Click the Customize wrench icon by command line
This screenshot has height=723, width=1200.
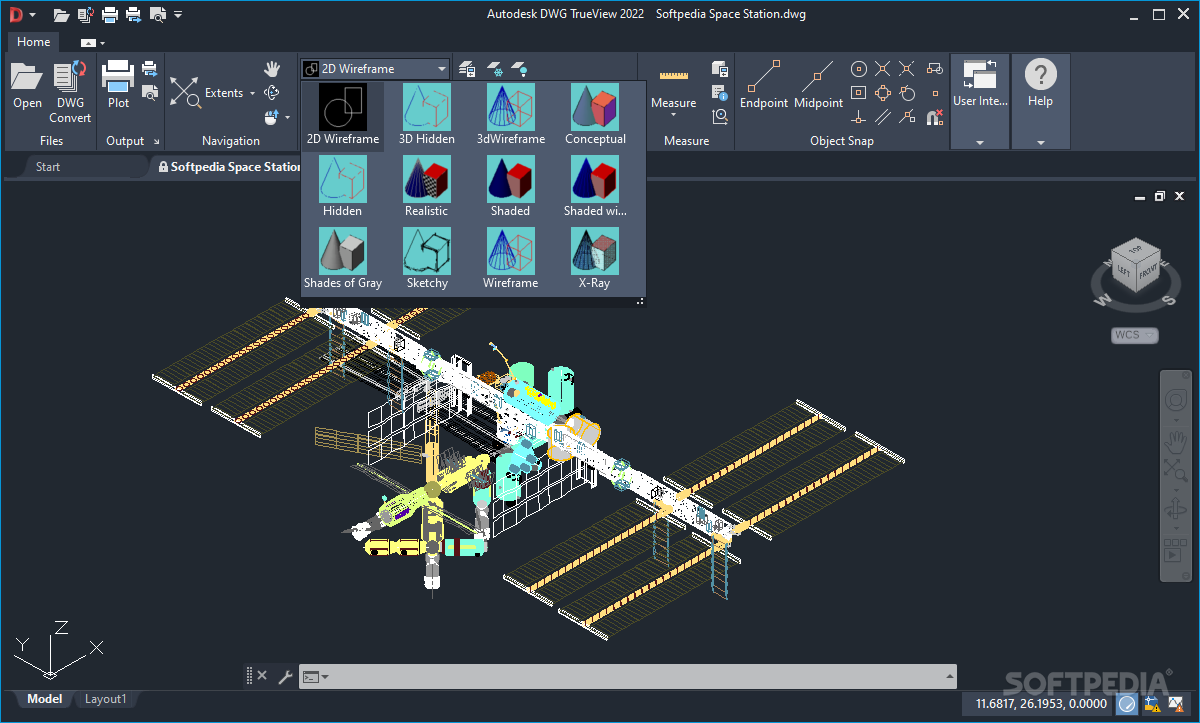(x=285, y=677)
